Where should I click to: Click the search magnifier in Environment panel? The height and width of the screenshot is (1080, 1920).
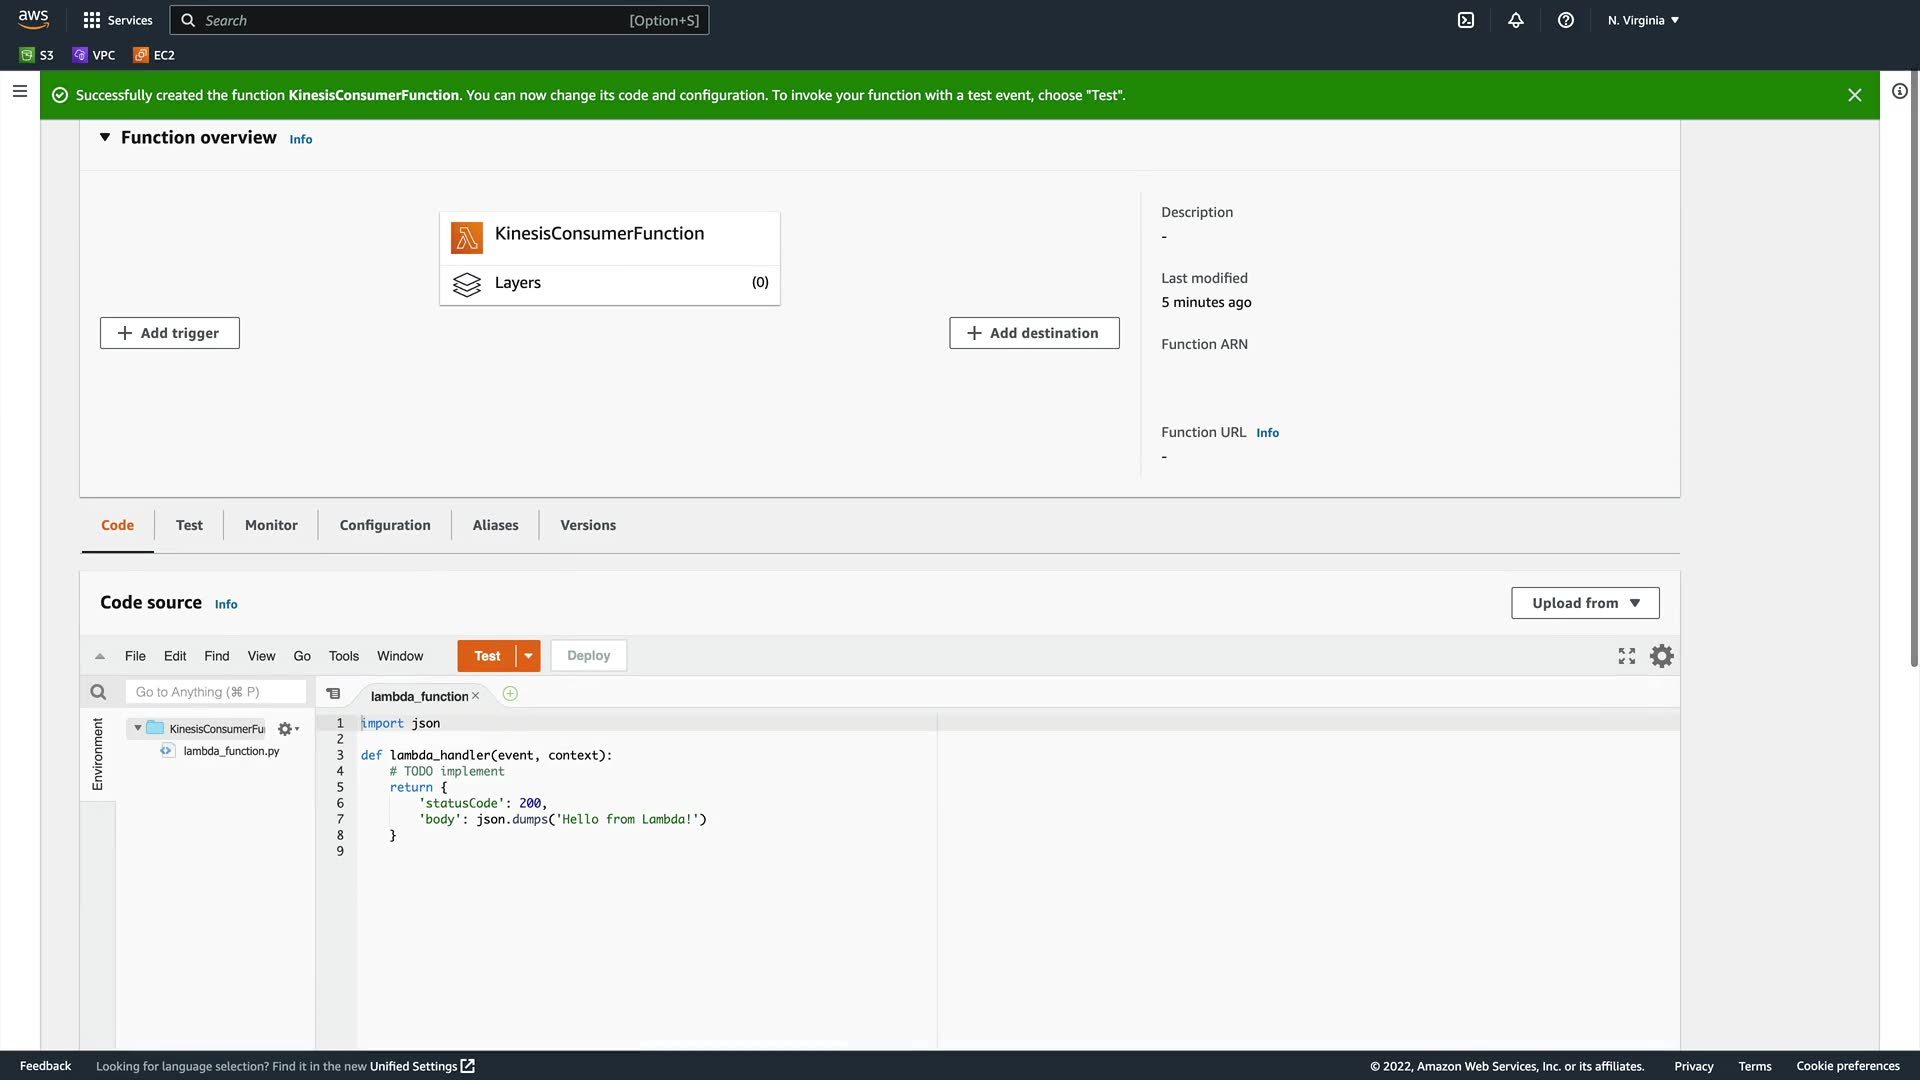98,692
